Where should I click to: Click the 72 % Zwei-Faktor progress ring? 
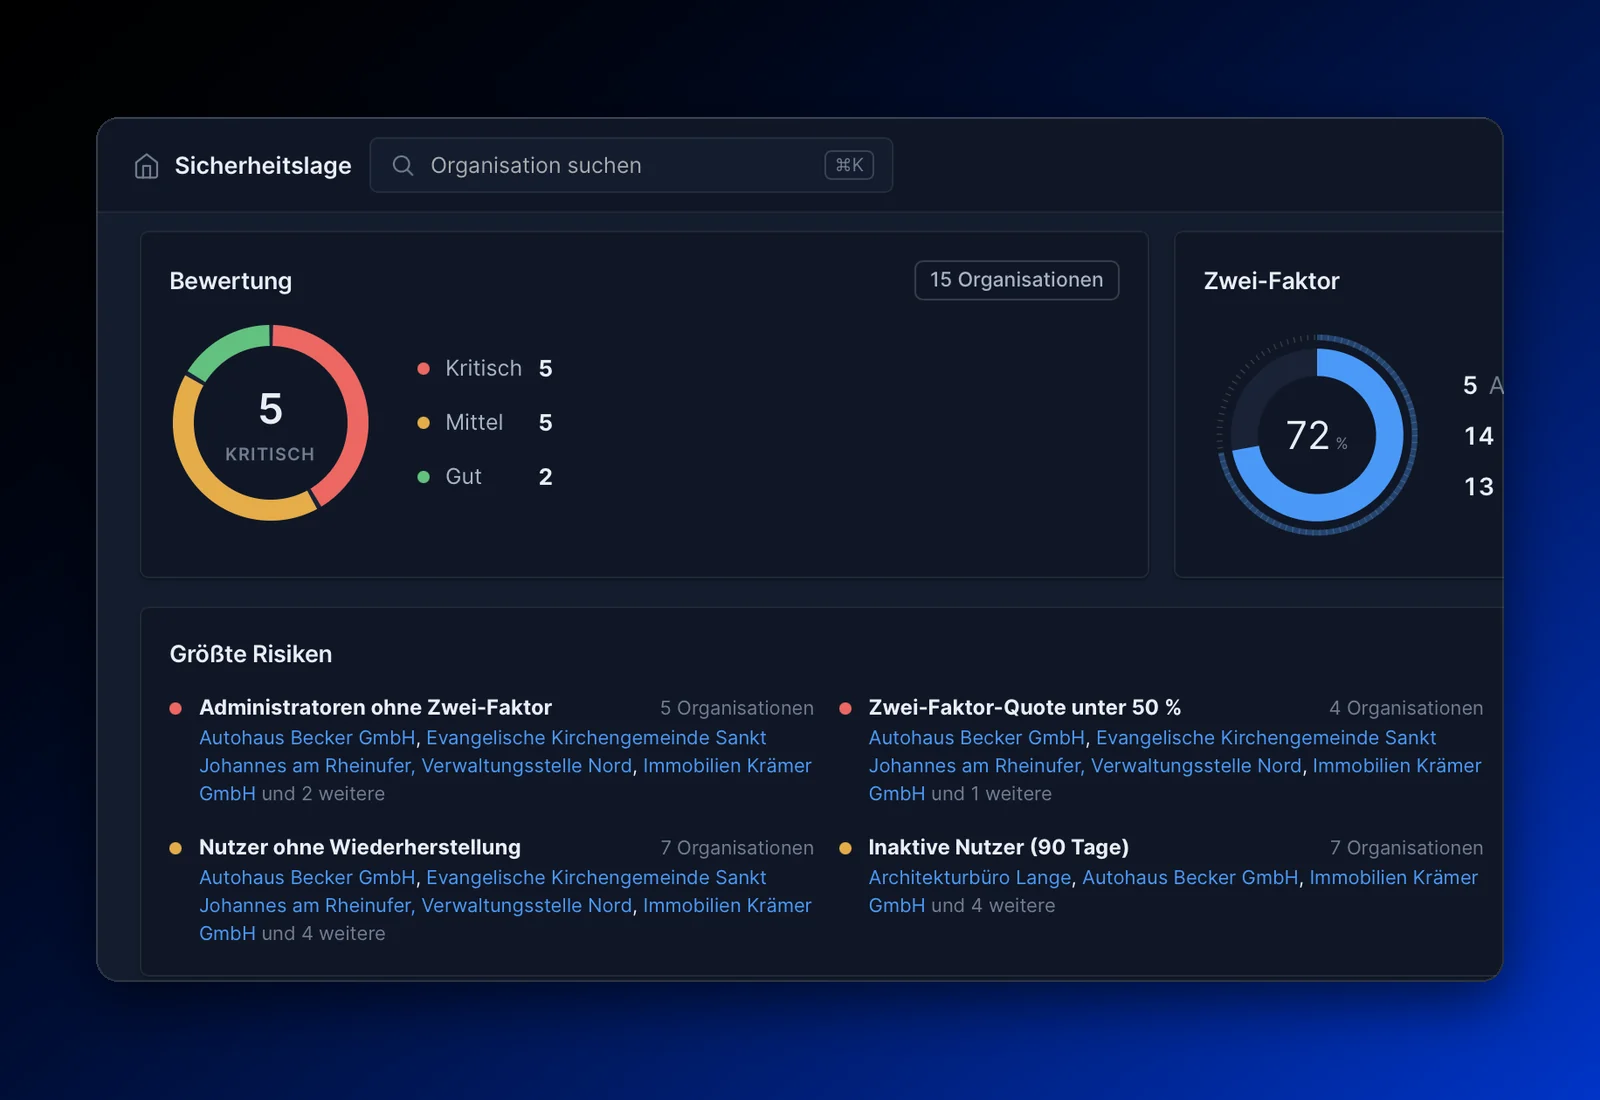(x=1317, y=435)
